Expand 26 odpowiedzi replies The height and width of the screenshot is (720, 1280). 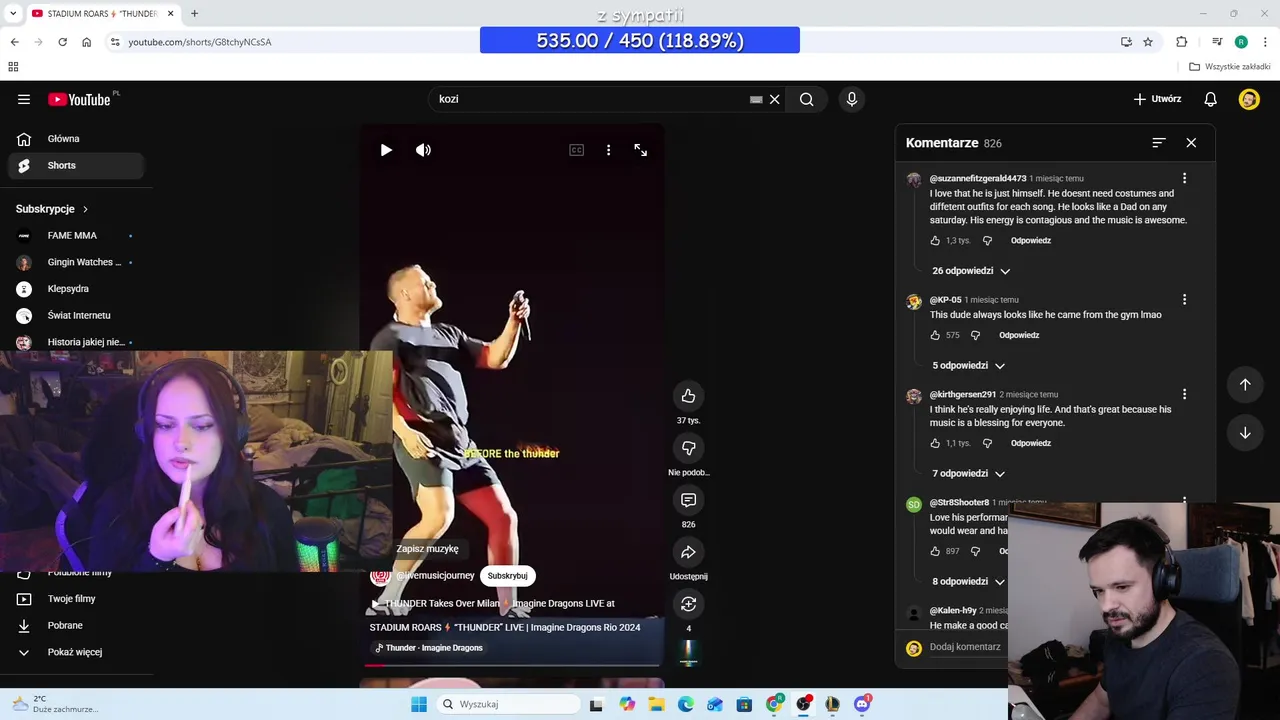[x=971, y=271]
